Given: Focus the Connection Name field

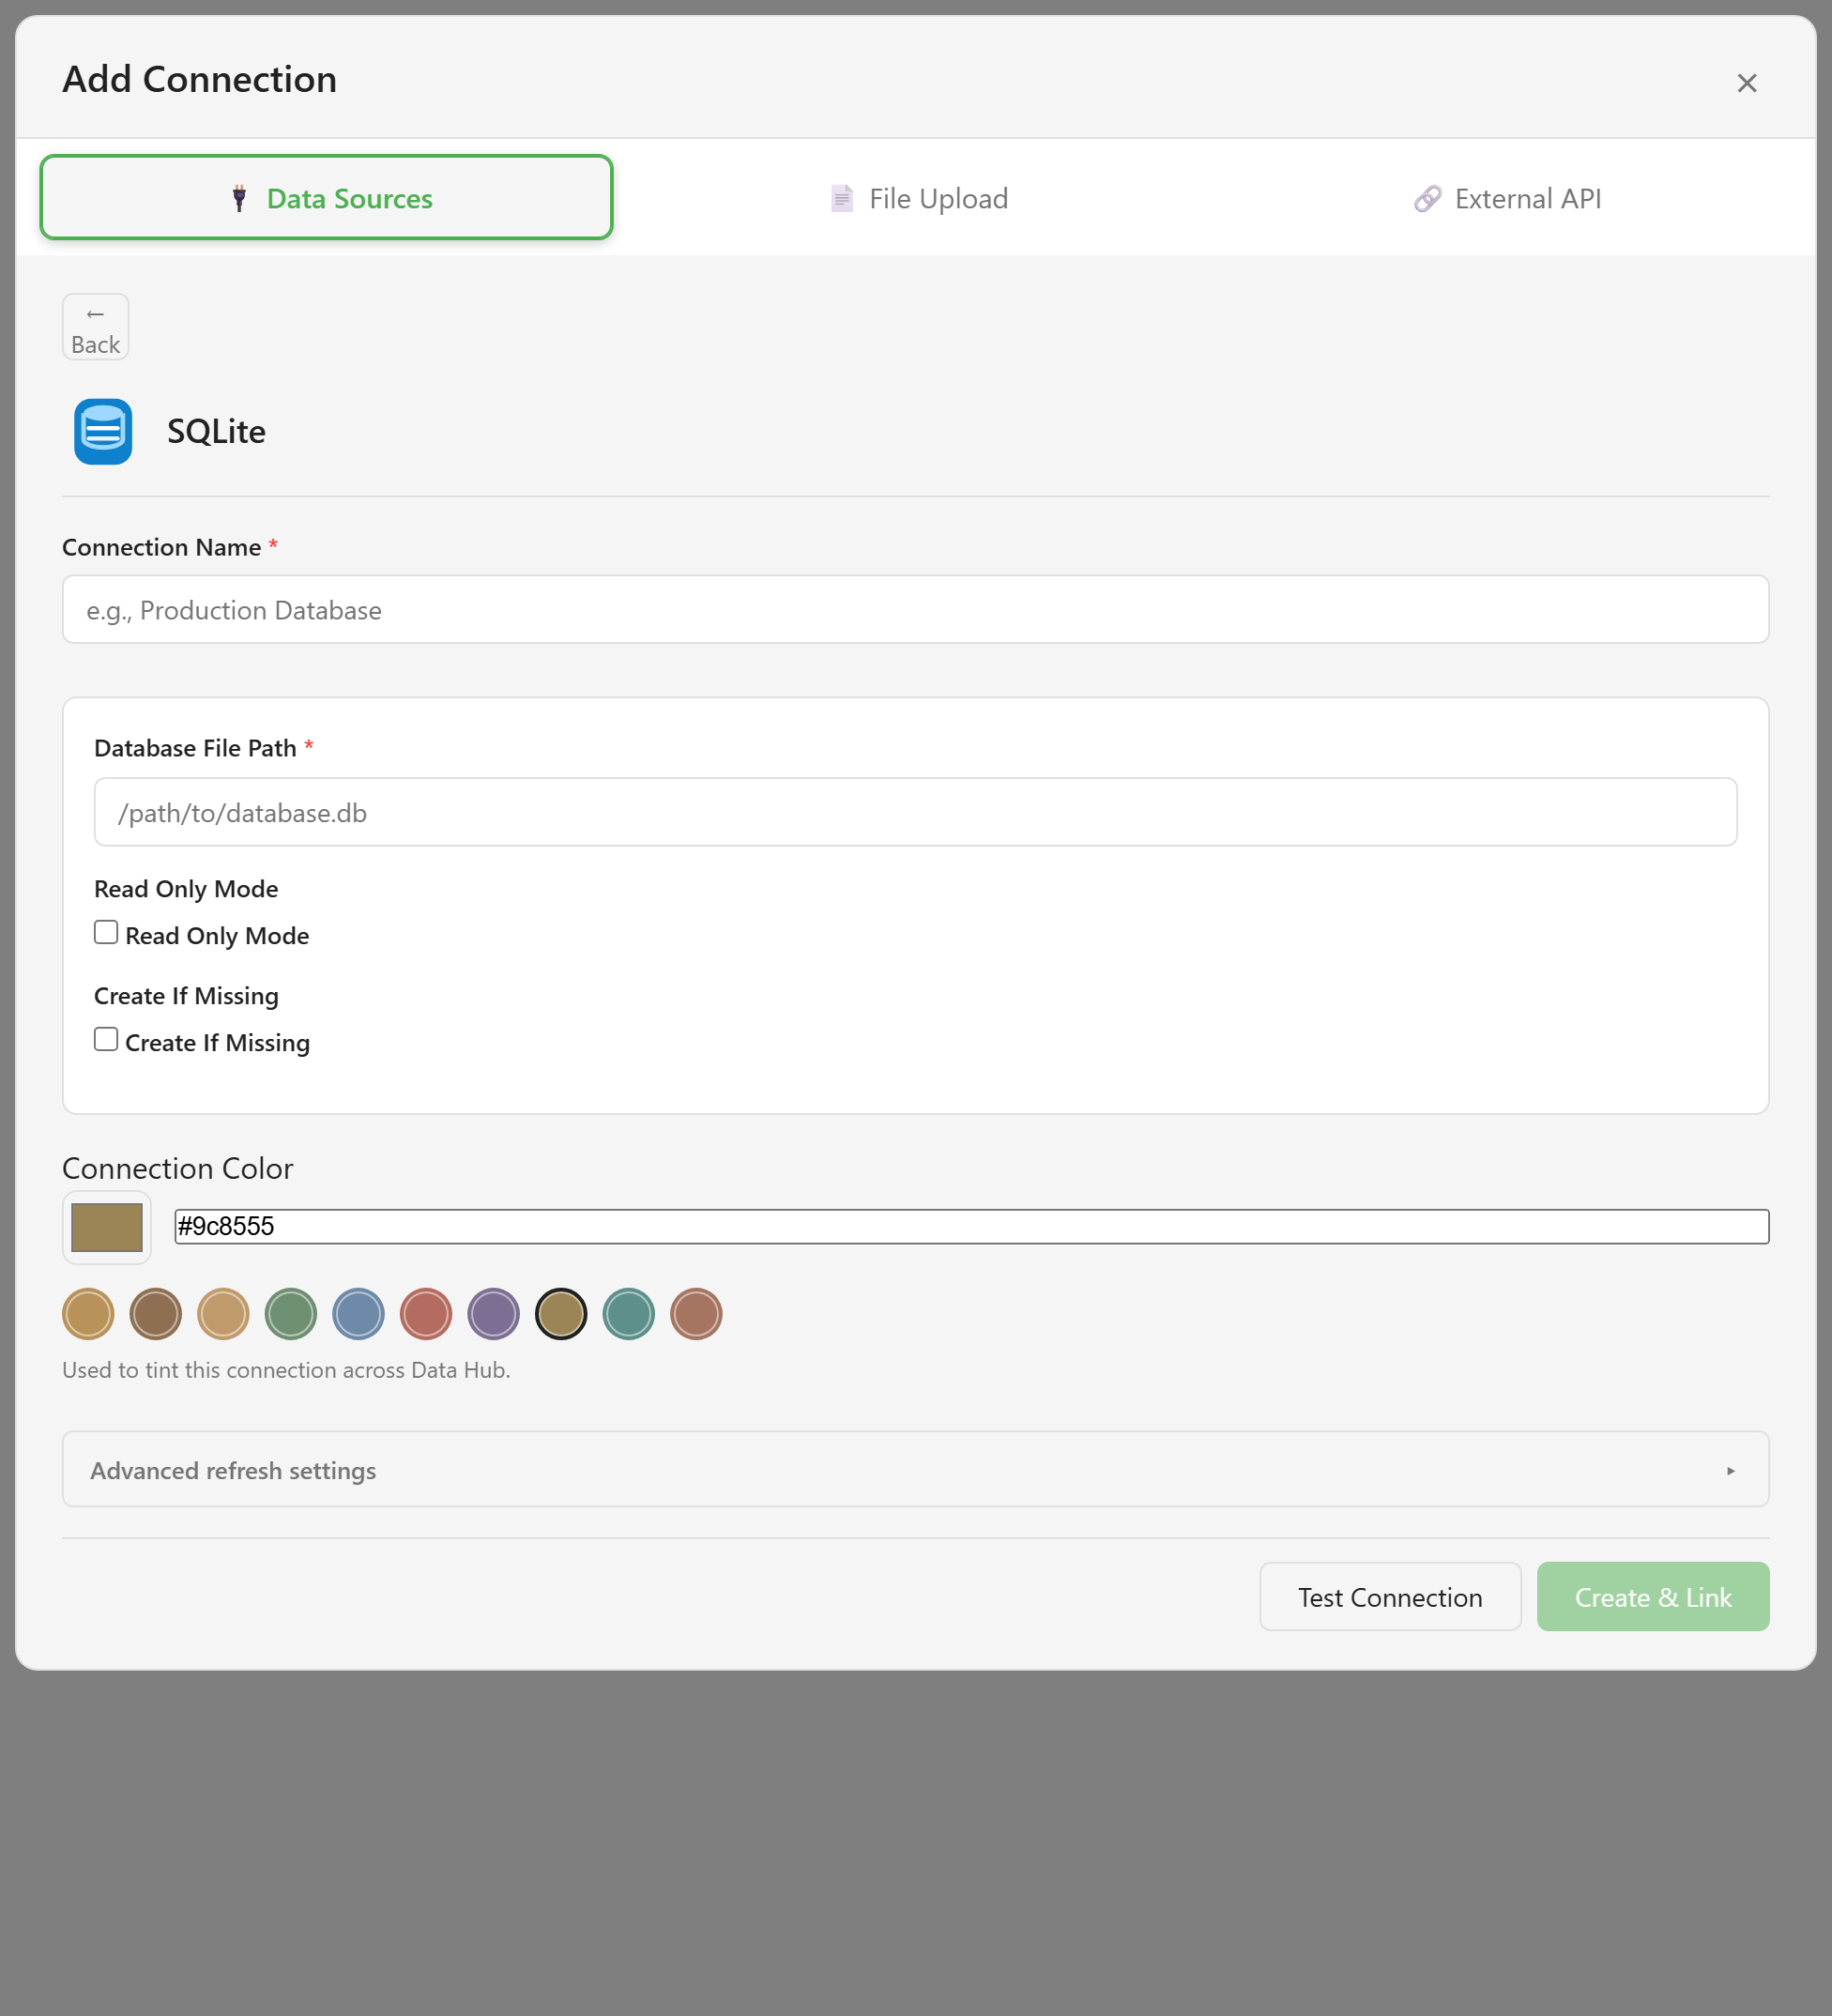Looking at the screenshot, I should click(915, 609).
